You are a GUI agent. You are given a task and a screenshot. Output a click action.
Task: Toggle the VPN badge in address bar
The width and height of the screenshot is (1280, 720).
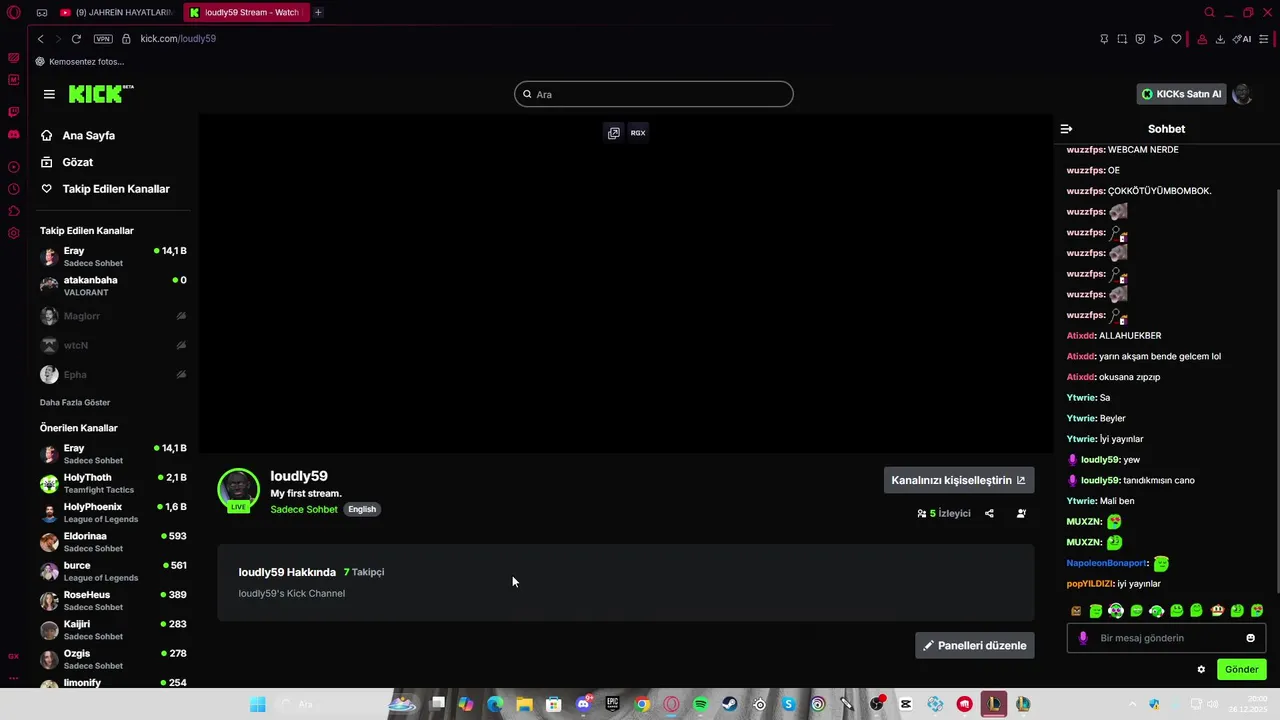pyautogui.click(x=103, y=39)
